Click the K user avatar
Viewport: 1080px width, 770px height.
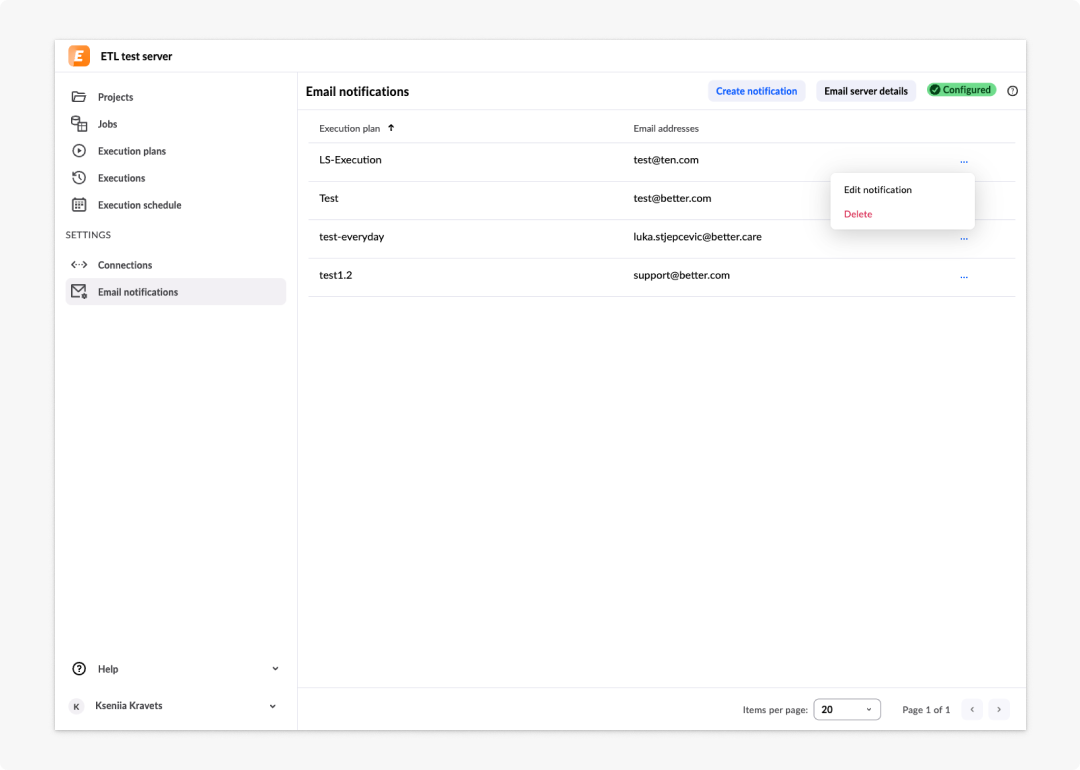pos(76,706)
